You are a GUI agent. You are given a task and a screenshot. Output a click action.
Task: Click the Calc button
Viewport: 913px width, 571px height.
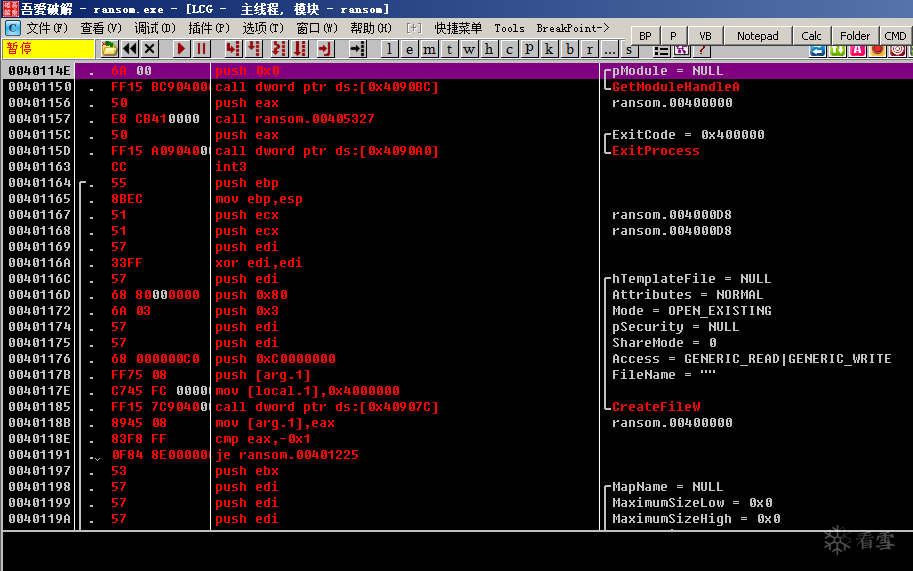[x=811, y=36]
